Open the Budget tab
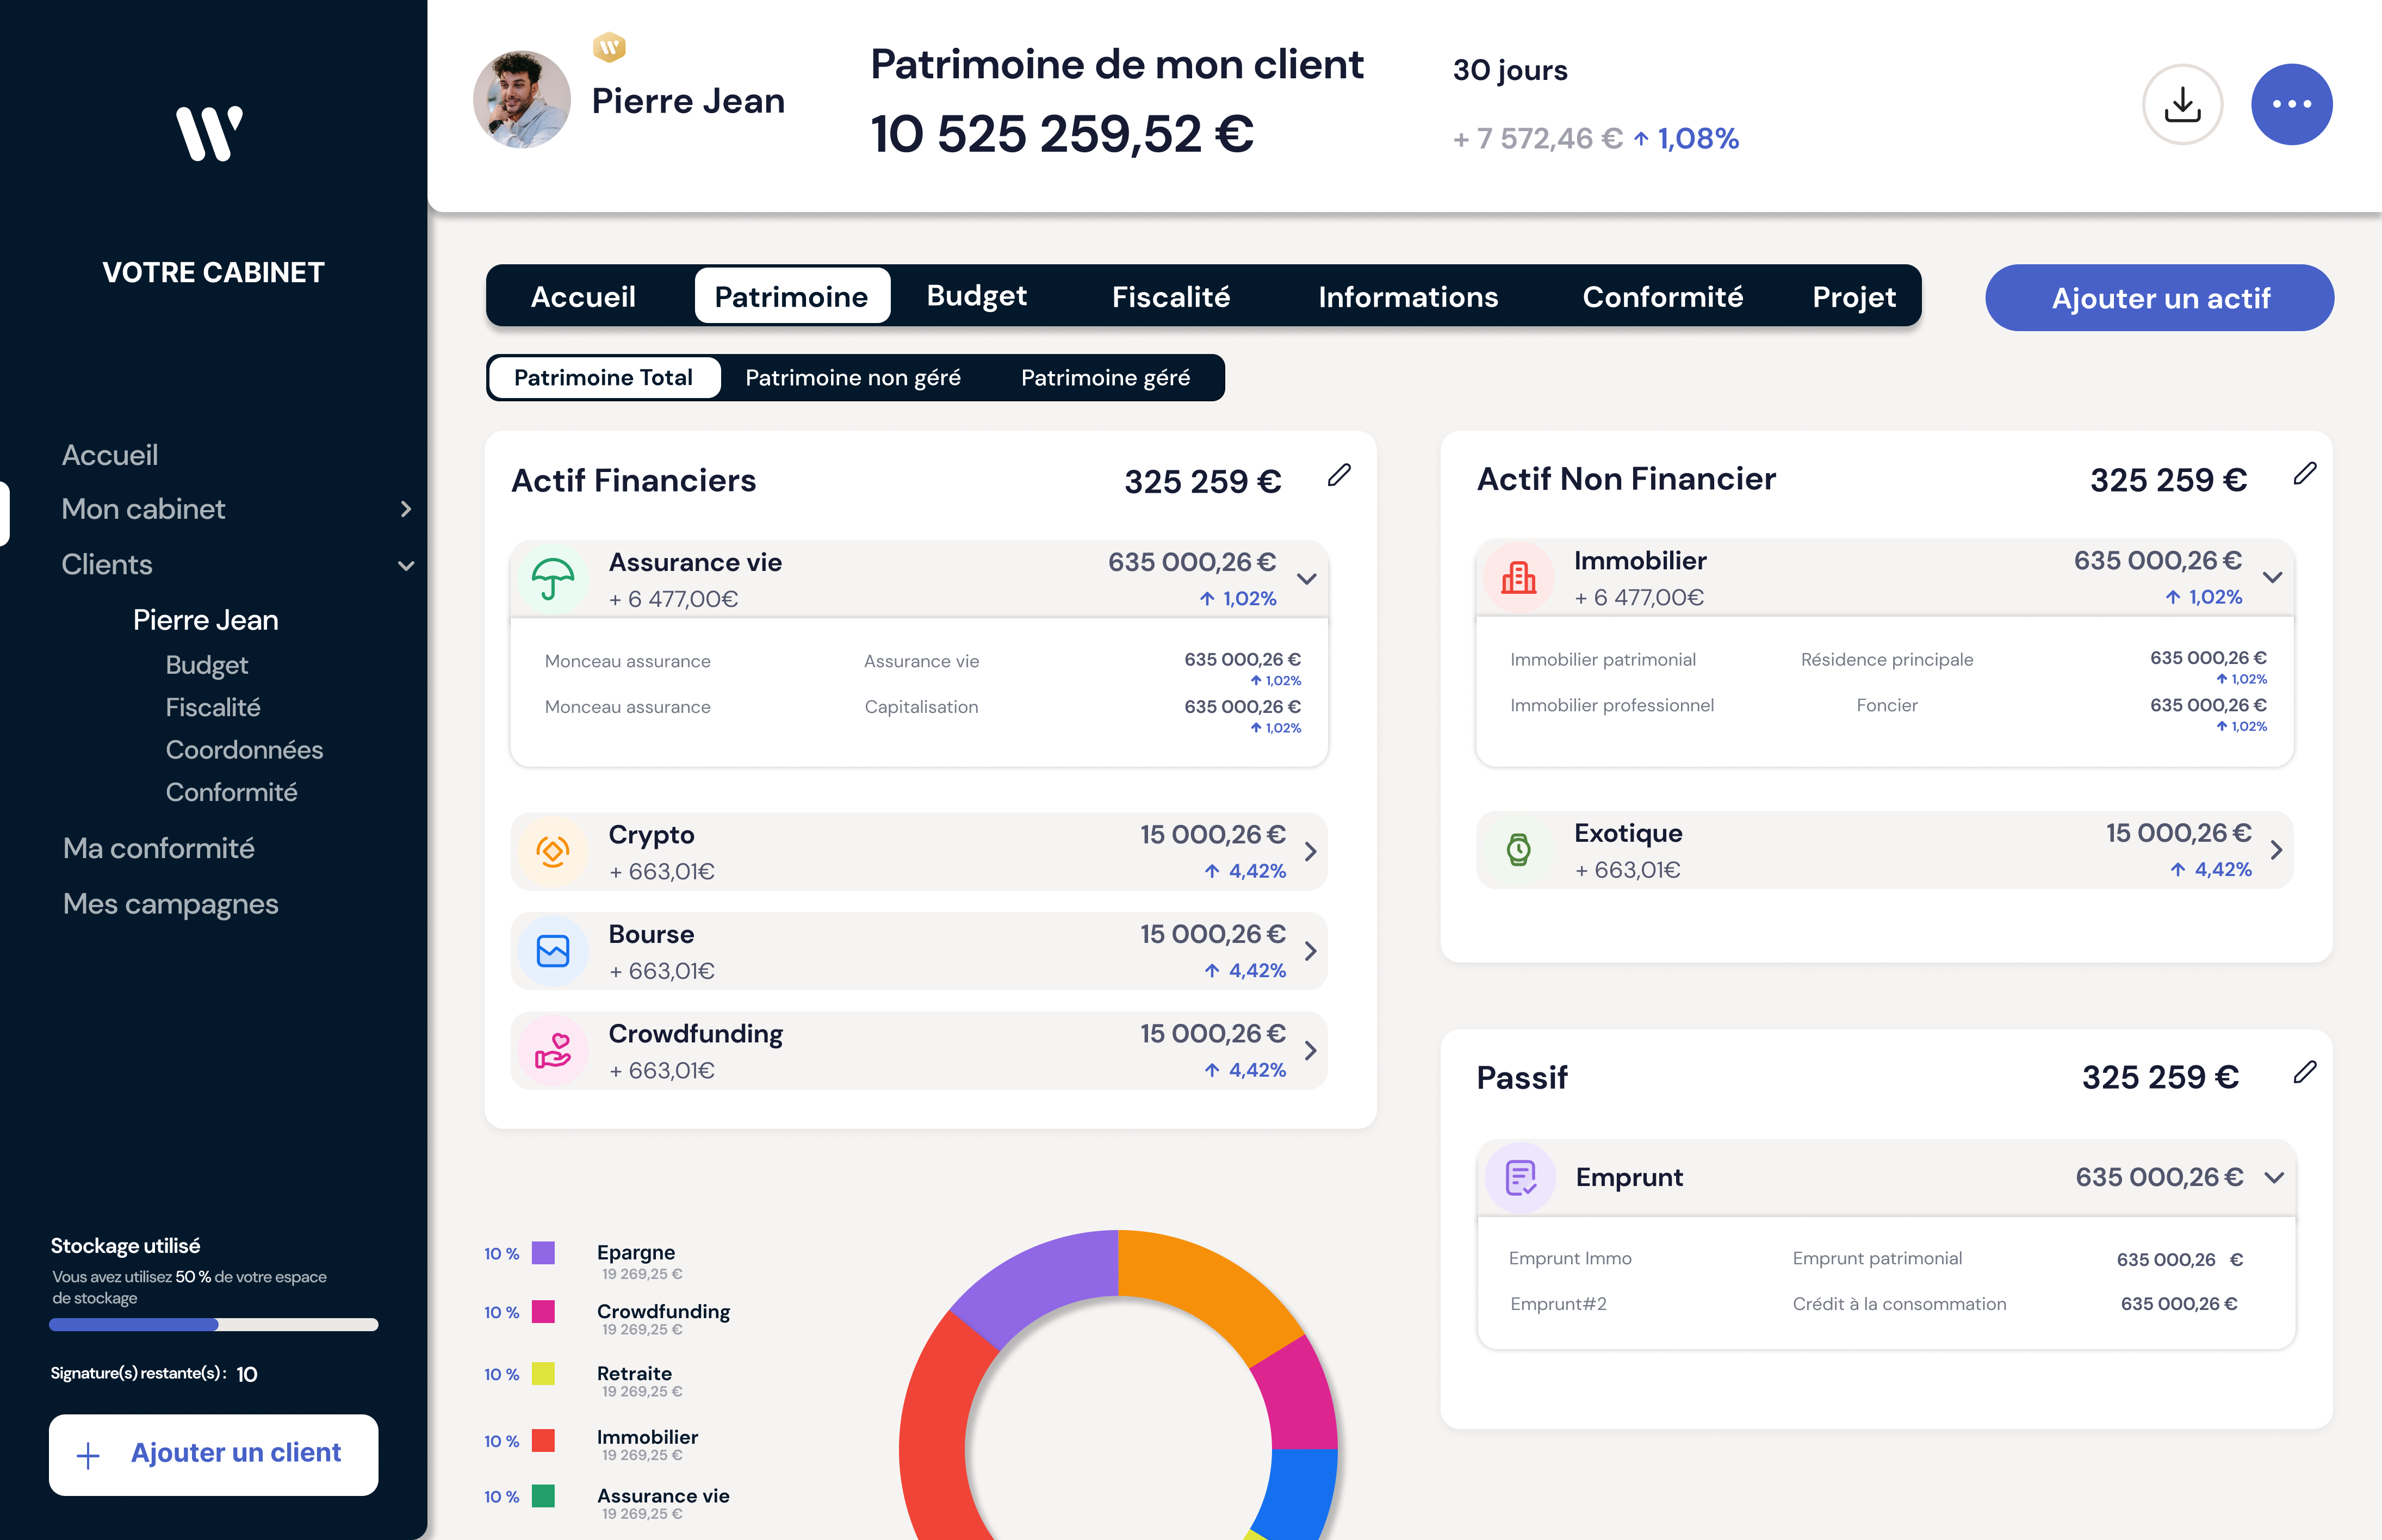 coord(976,296)
